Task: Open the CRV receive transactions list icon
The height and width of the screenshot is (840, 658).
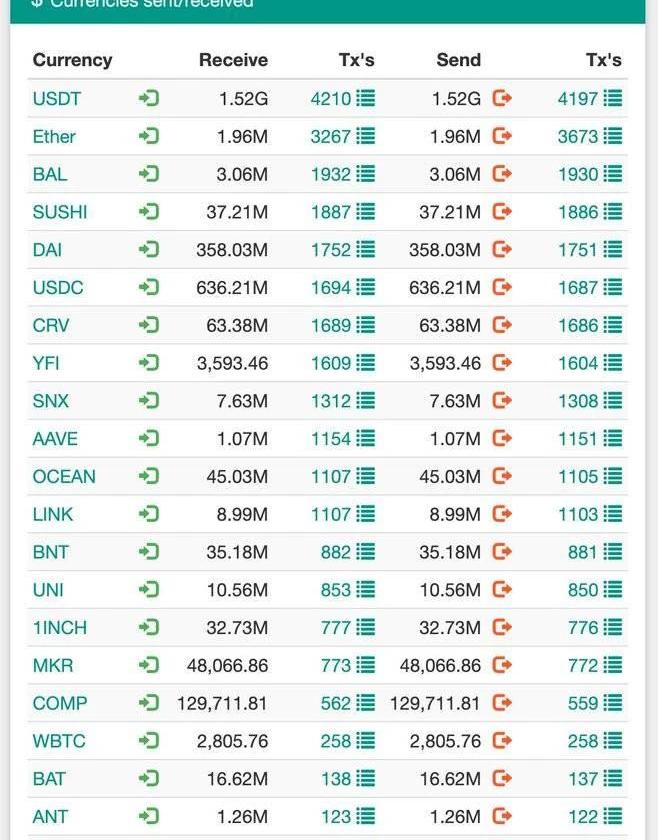Action: 366,325
